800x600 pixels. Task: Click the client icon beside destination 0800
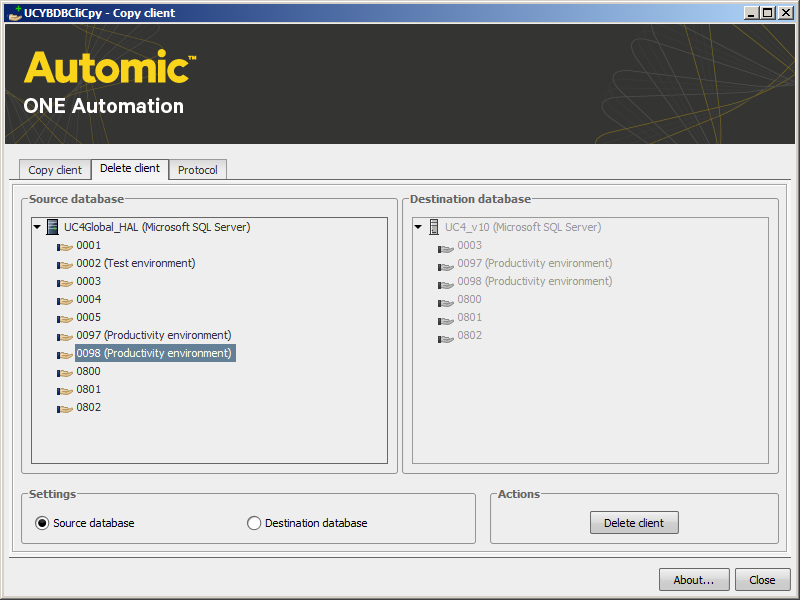tap(446, 303)
